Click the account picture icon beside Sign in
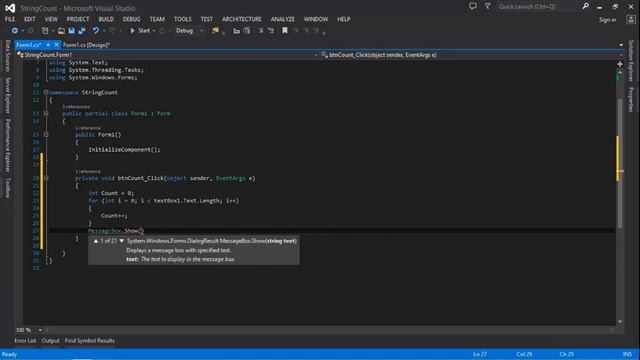640x360 pixels. (631, 19)
